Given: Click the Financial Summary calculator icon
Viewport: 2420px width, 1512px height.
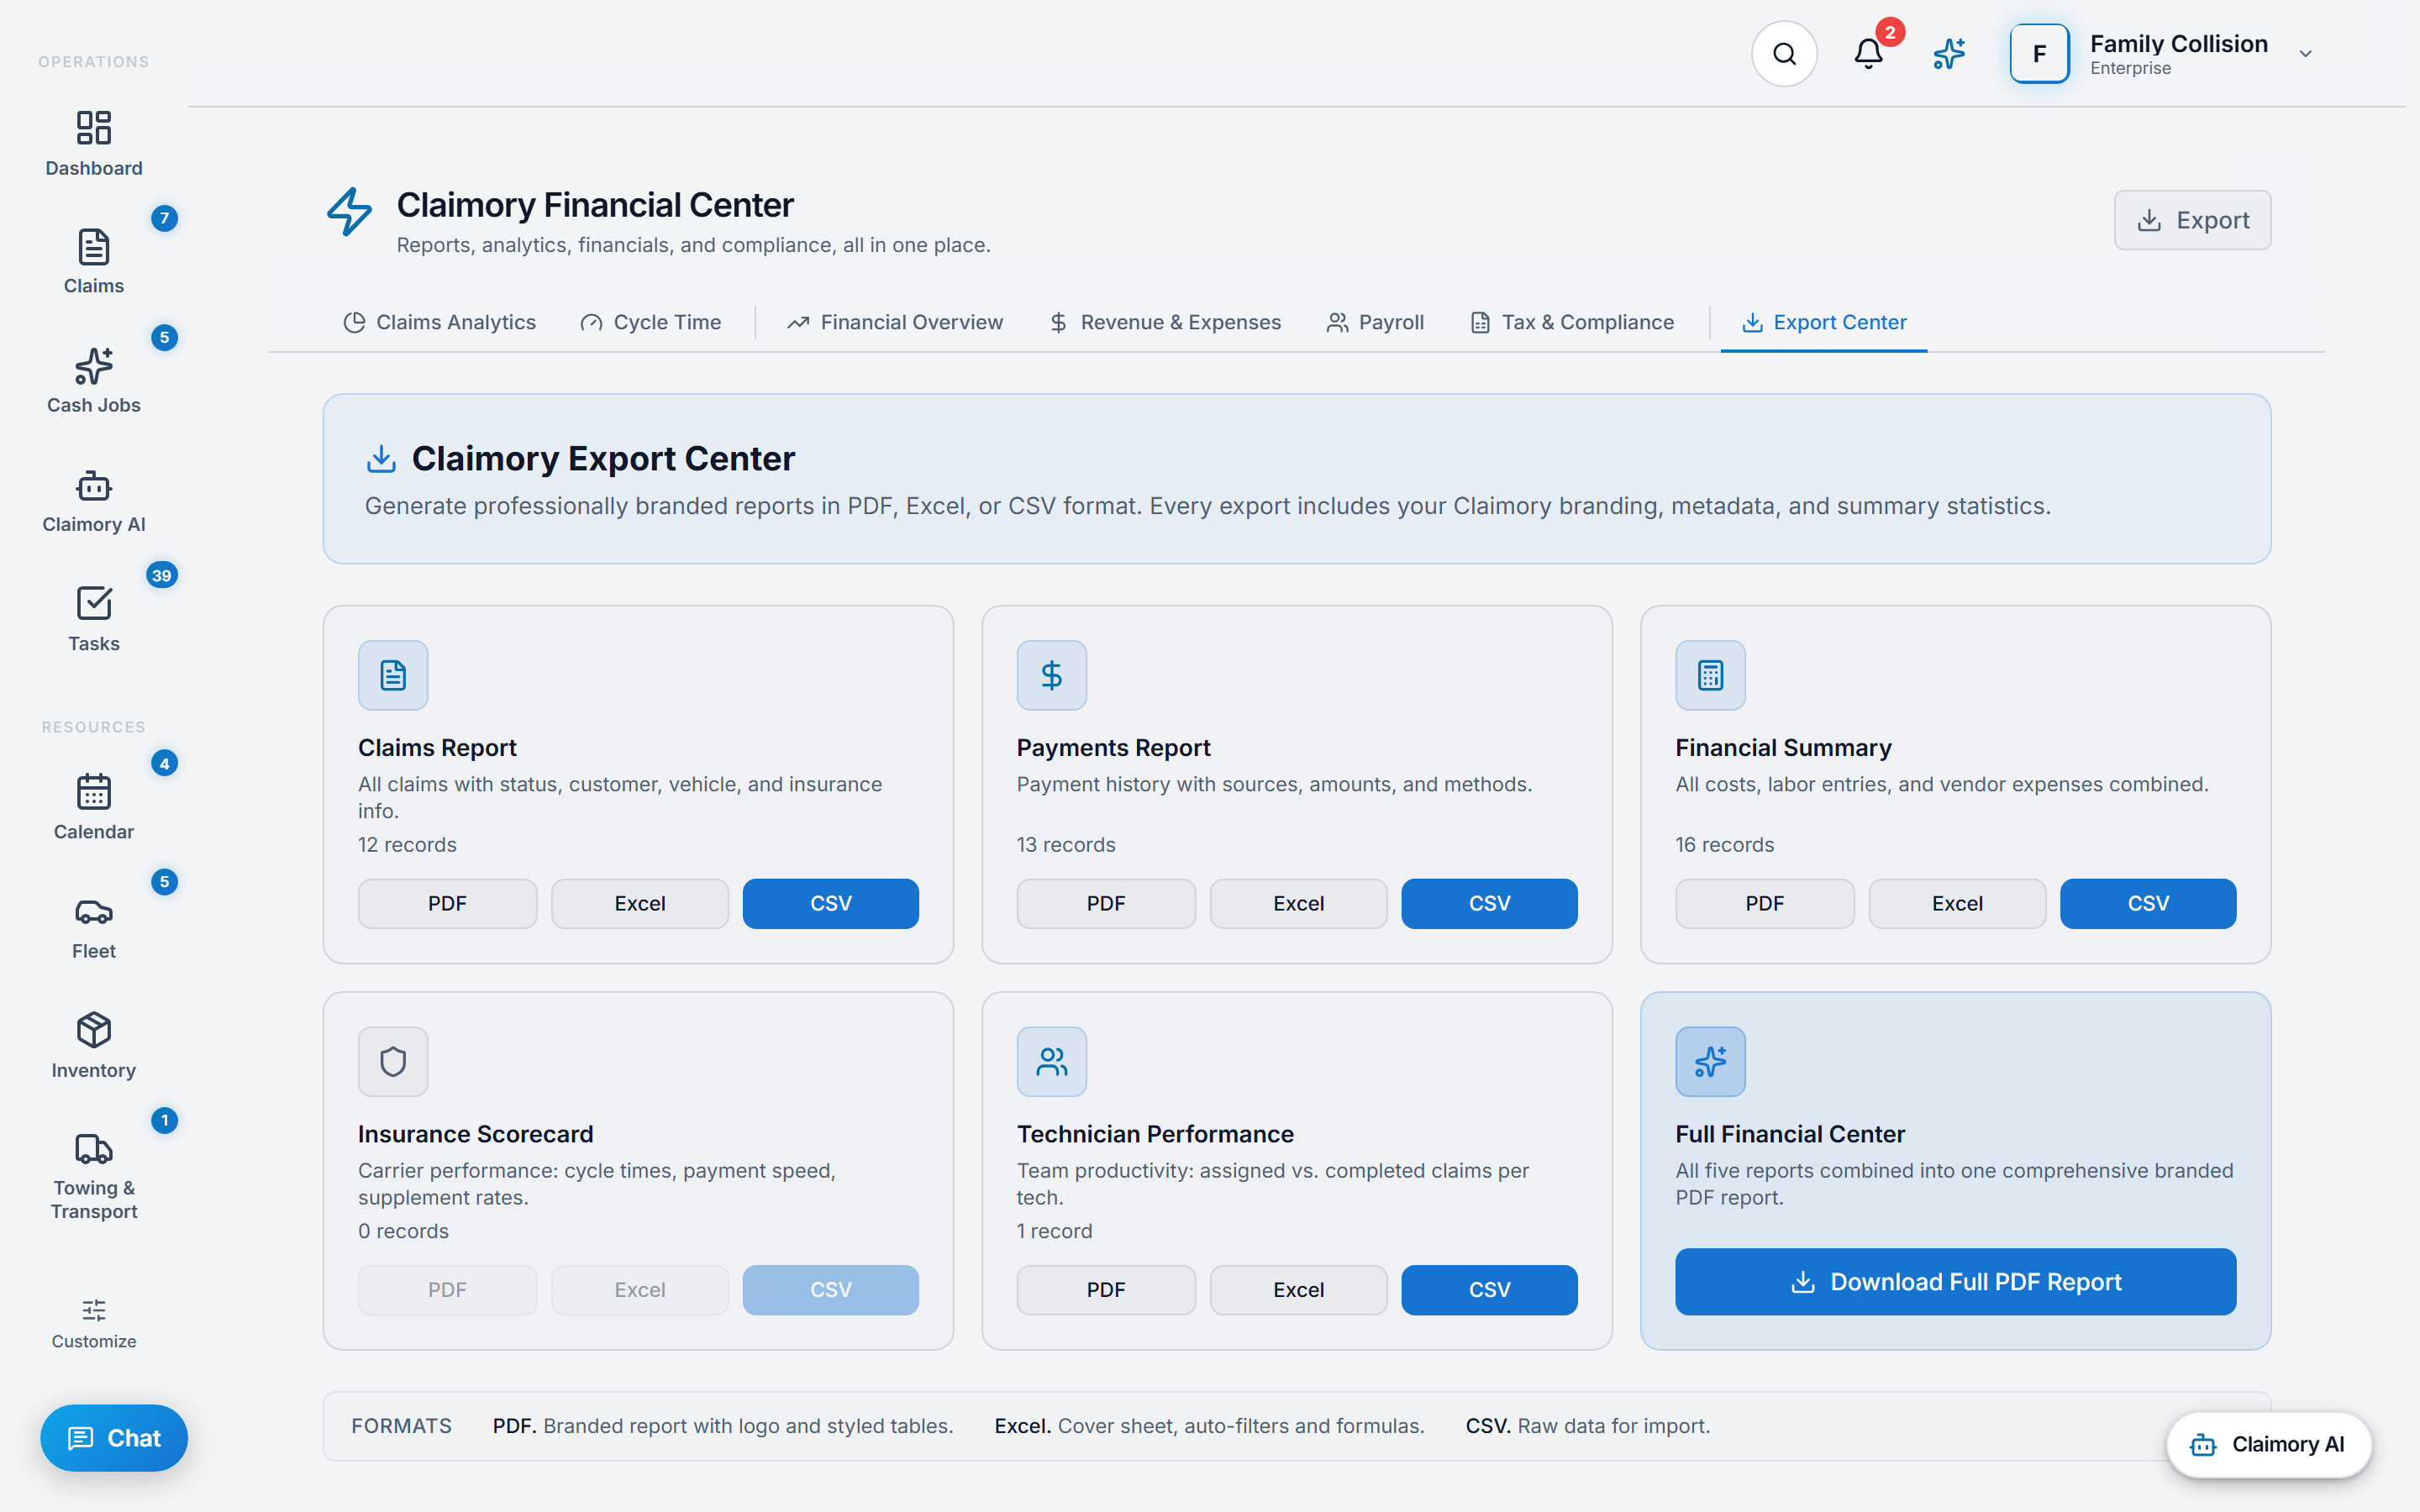Looking at the screenshot, I should coord(1710,675).
